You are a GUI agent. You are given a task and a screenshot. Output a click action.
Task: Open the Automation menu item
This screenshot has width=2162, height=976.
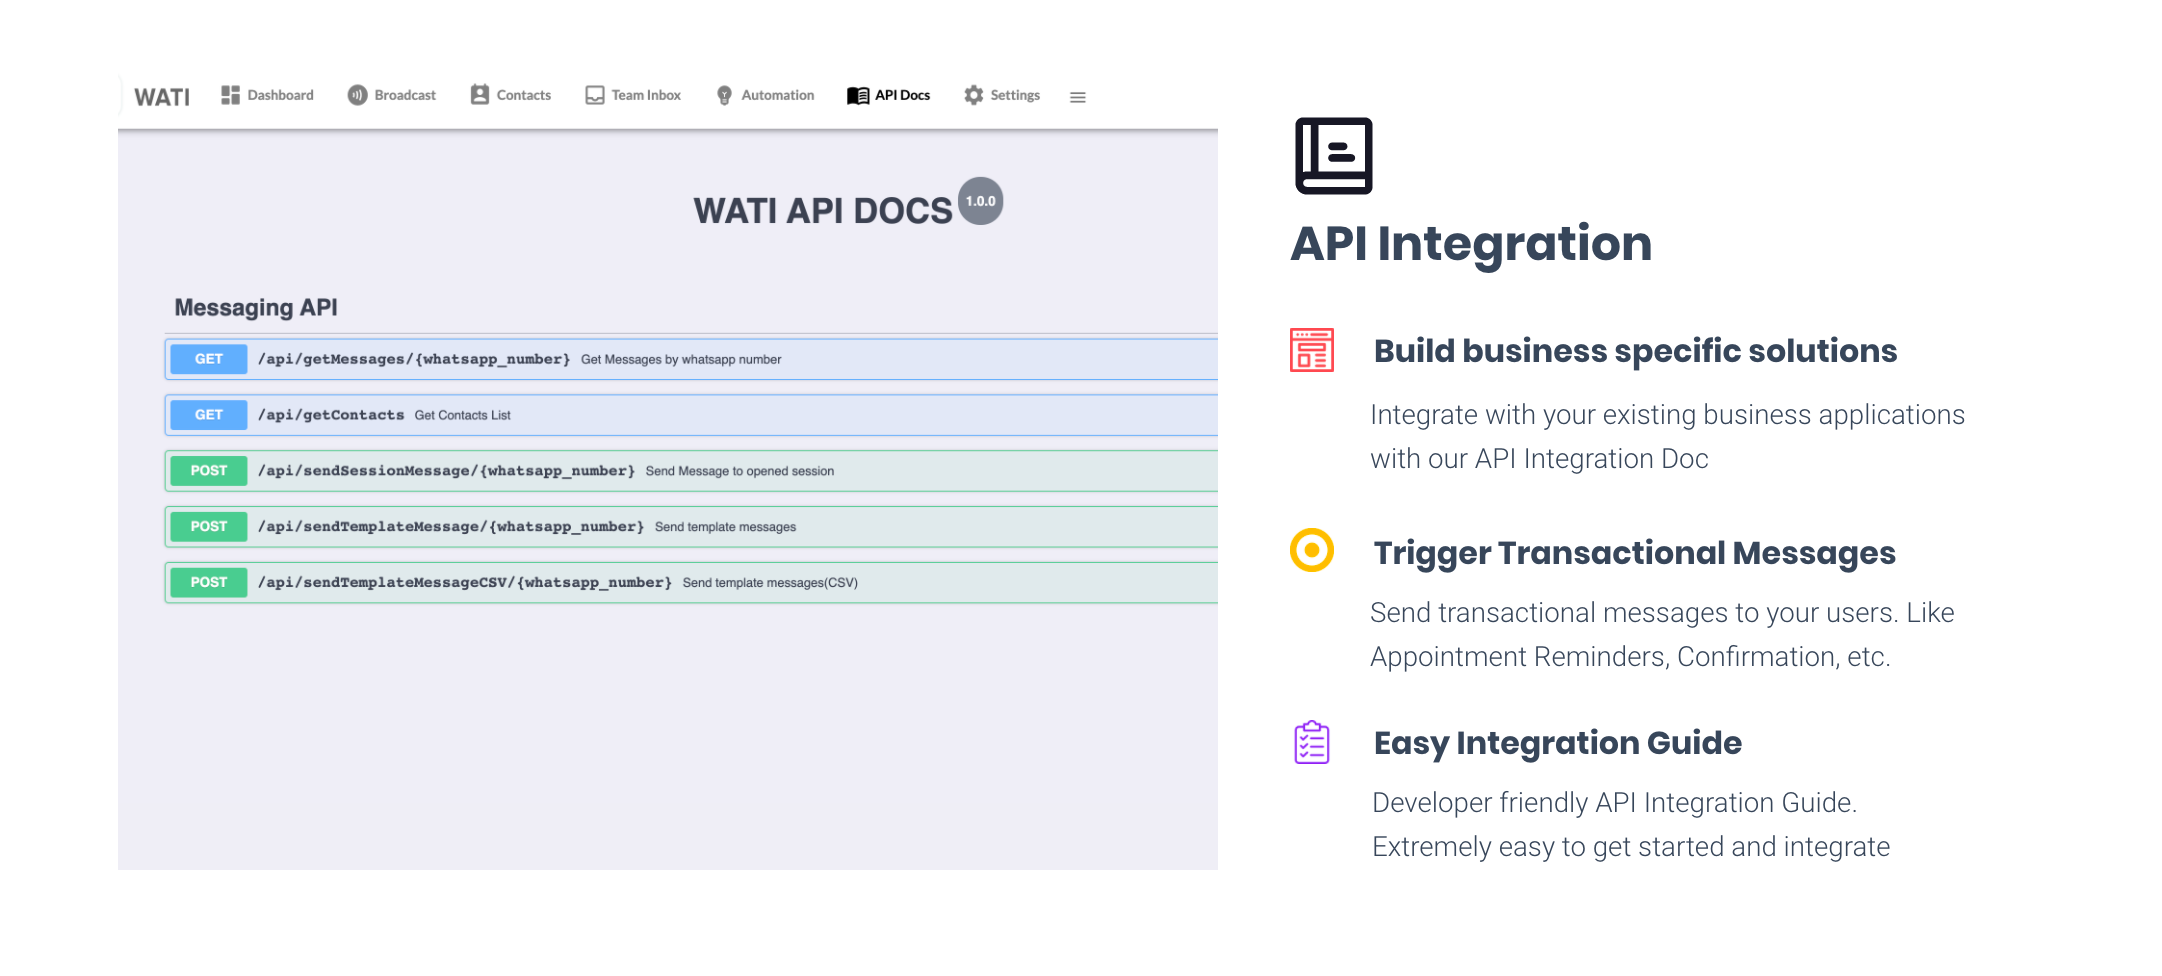point(766,95)
